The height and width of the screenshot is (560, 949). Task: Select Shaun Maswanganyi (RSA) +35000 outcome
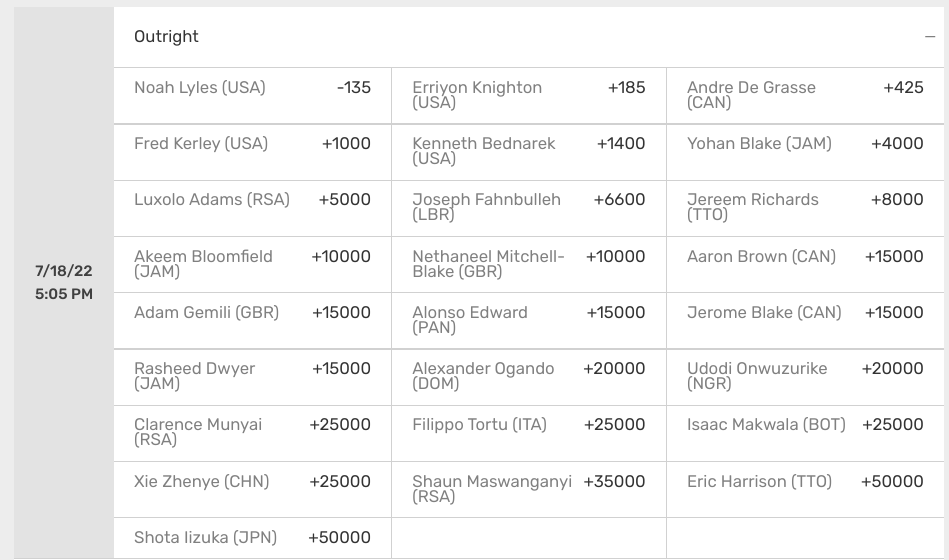[x=529, y=490]
